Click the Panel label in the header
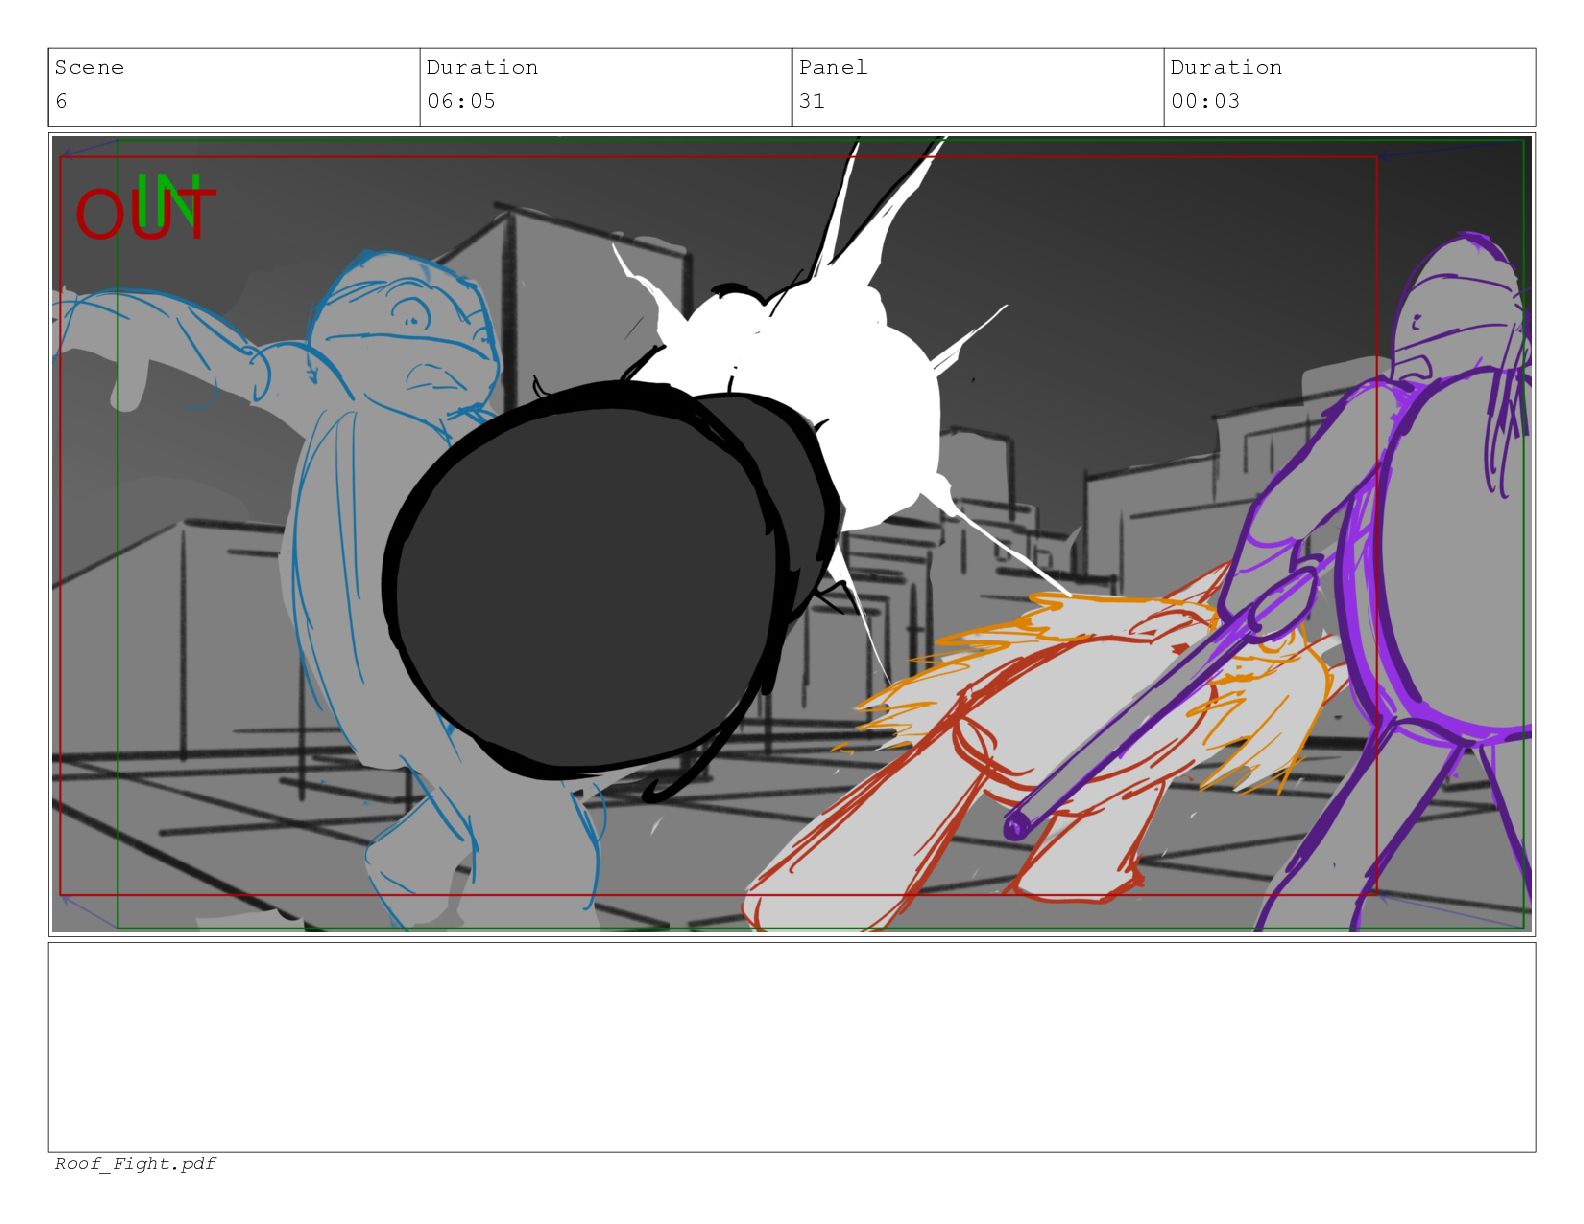 pos(833,67)
